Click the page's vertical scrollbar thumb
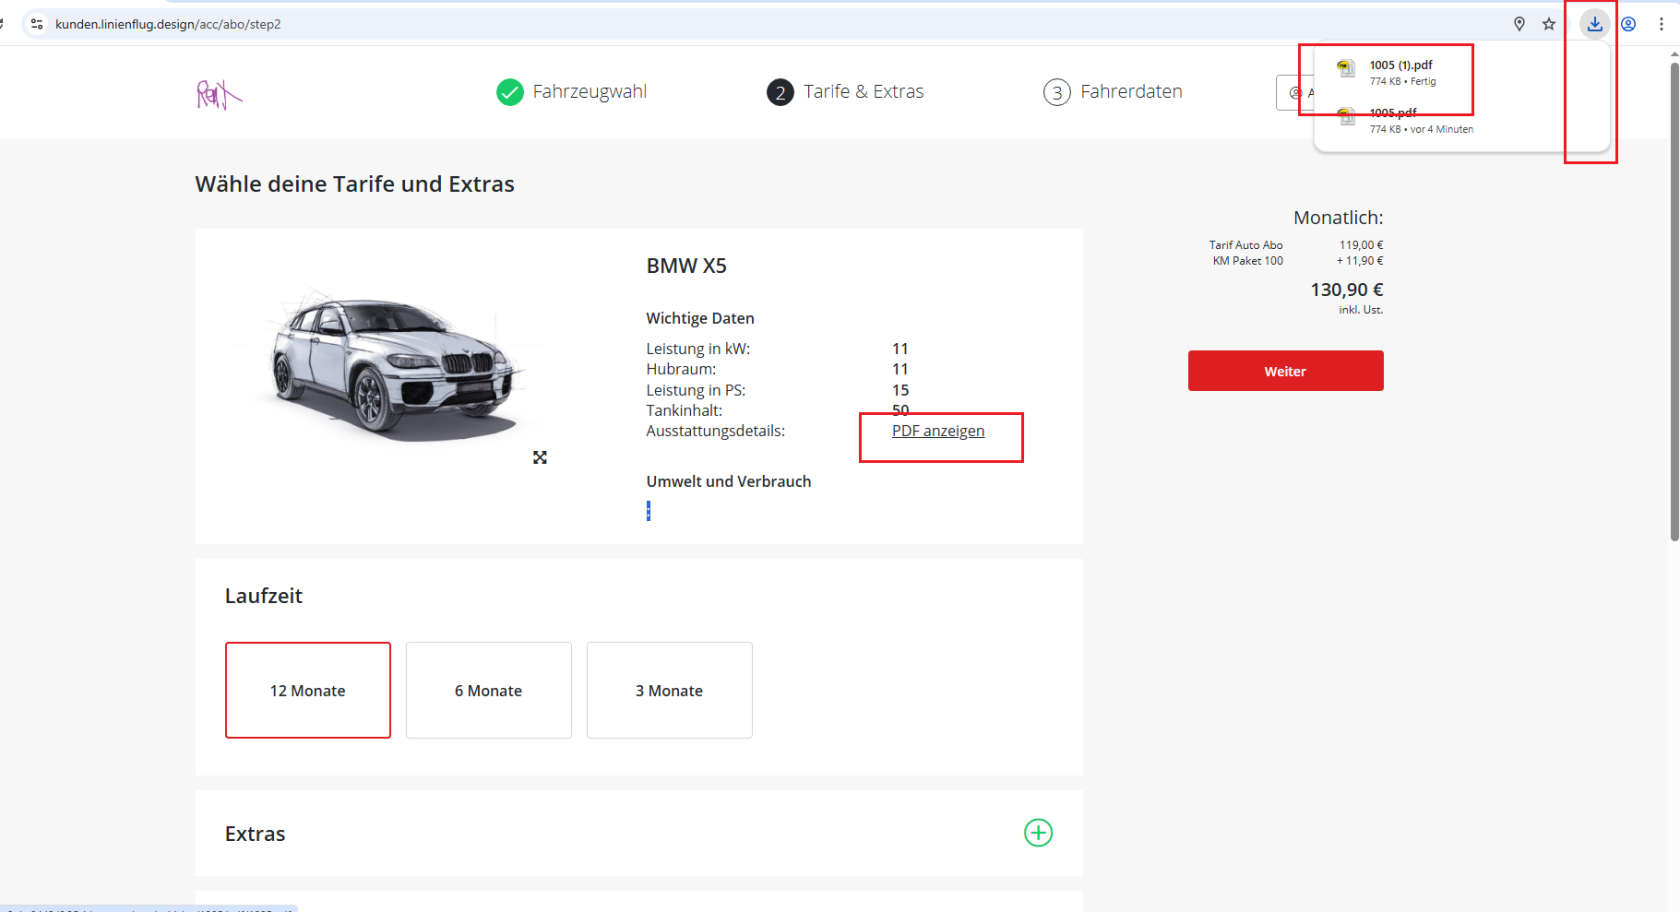The width and height of the screenshot is (1680, 912). [1674, 300]
